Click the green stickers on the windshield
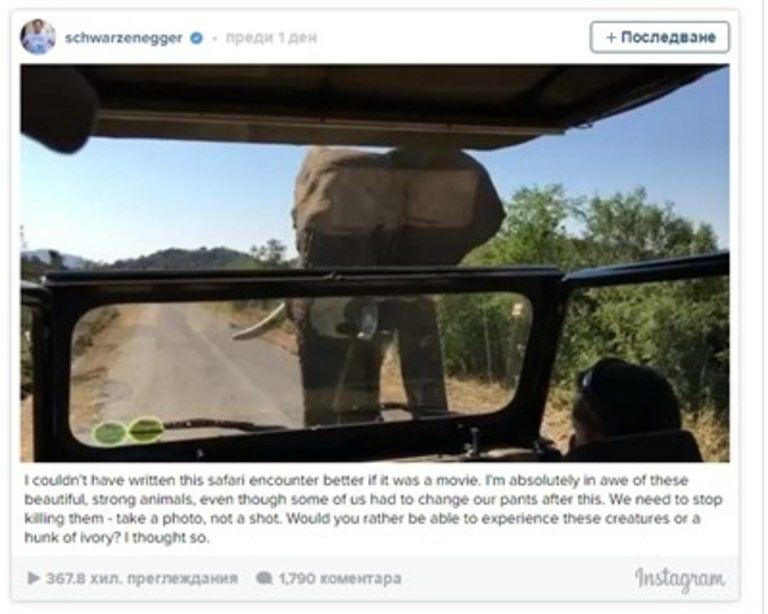This screenshot has width=768, height=614. 128,431
